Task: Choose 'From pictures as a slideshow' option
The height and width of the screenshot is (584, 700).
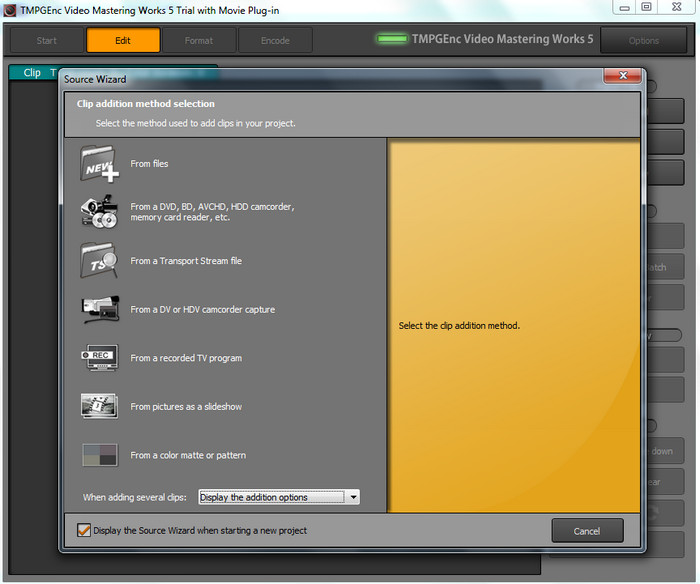Action: (x=186, y=407)
